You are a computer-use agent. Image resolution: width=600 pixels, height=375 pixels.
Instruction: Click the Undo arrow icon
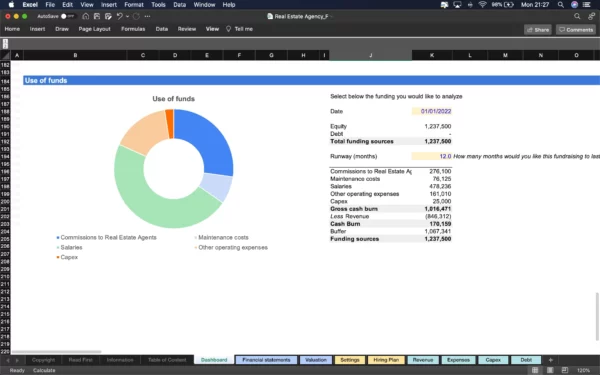[119, 16]
